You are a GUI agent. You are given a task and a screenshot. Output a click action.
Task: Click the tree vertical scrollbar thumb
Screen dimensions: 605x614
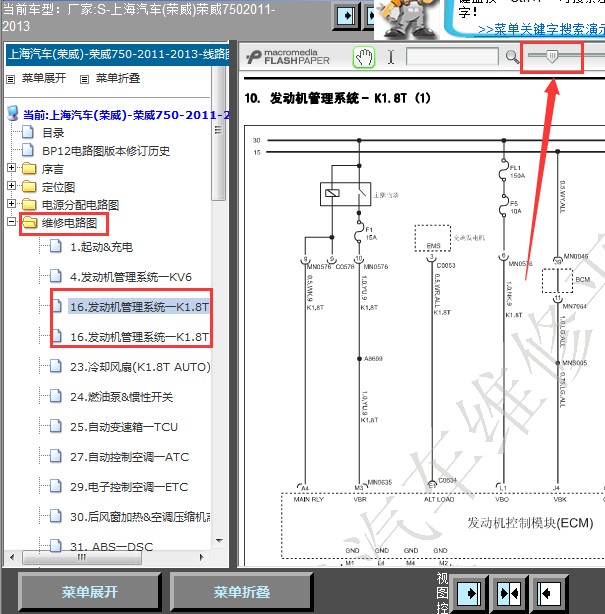[x=219, y=133]
